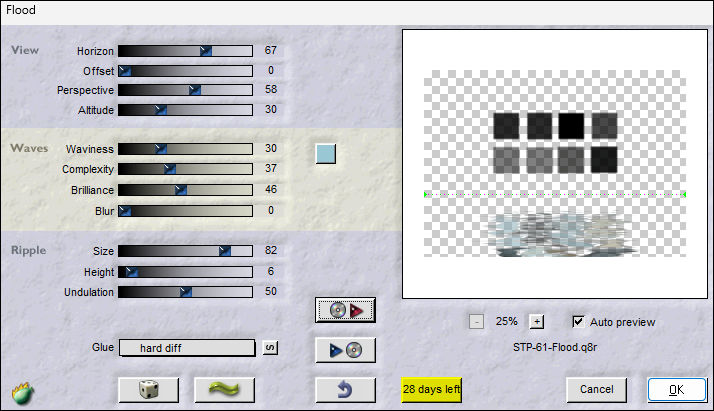Click the dice randomize button

coord(148,390)
